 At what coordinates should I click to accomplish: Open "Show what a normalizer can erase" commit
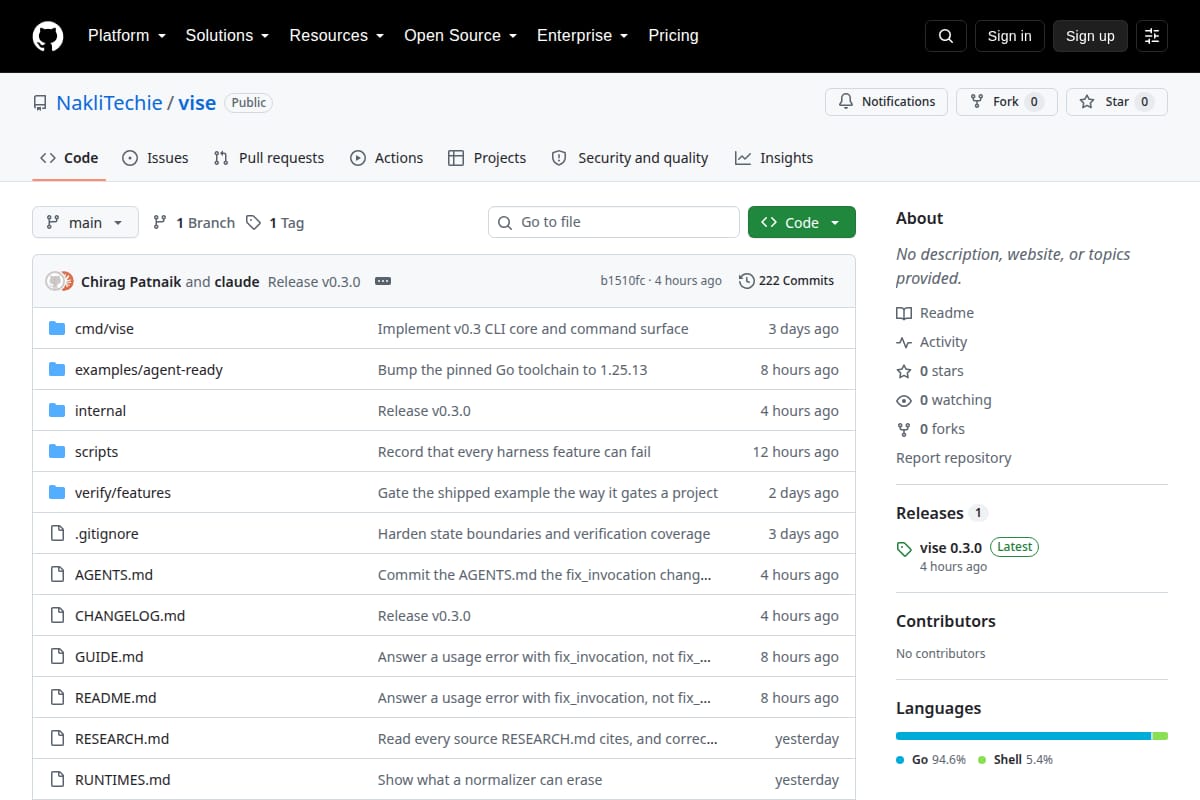pyautogui.click(x=490, y=780)
